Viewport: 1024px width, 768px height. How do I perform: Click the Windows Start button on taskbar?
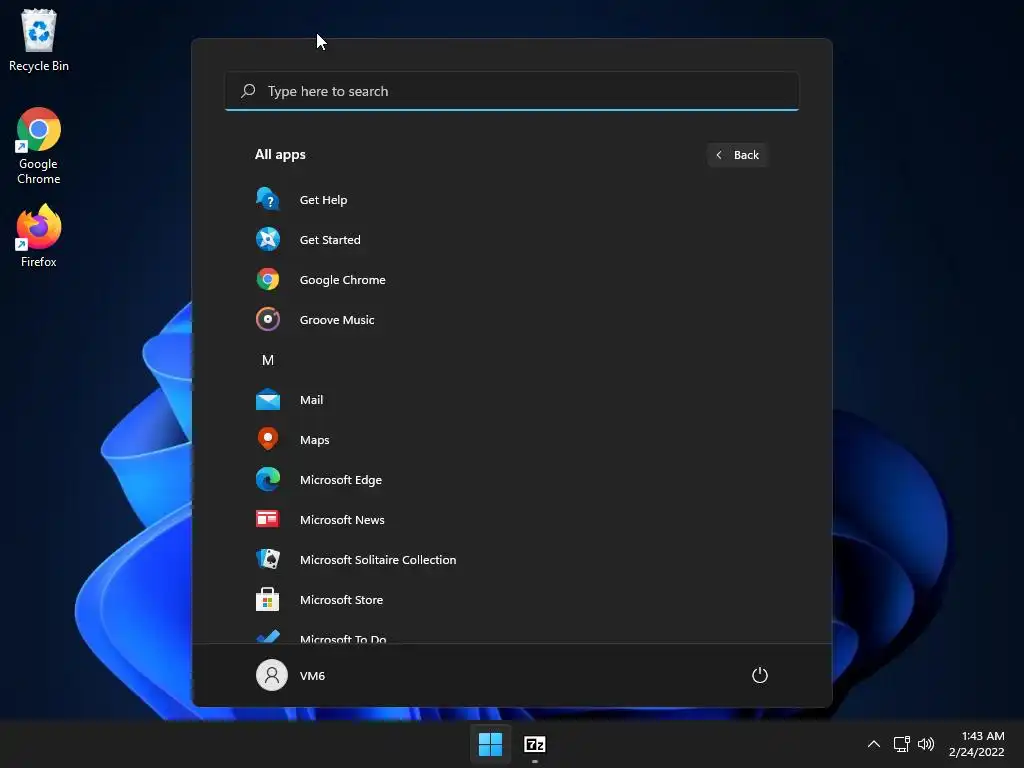point(490,744)
